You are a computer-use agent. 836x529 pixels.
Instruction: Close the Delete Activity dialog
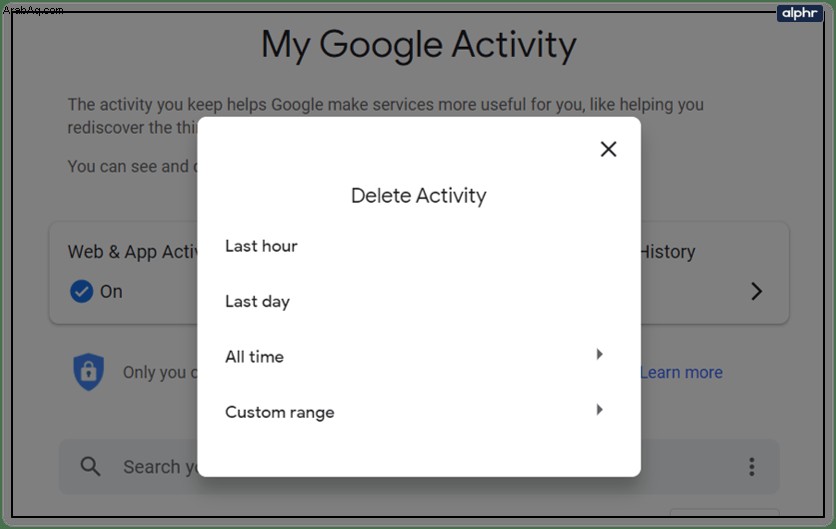point(608,149)
